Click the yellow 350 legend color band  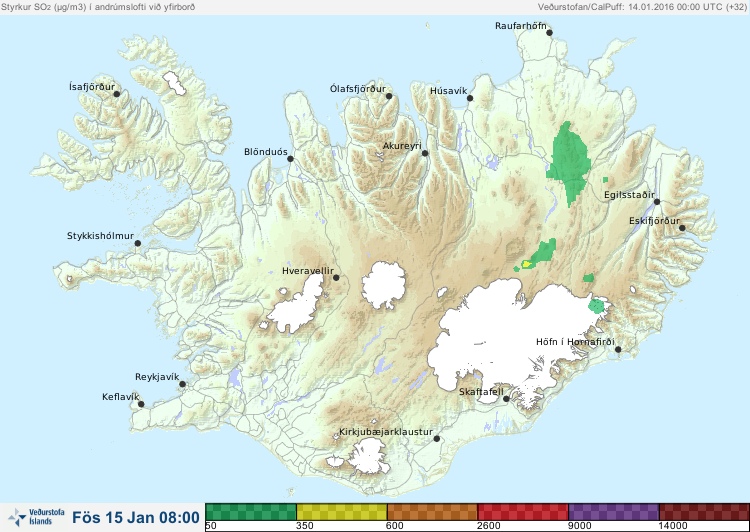342,511
